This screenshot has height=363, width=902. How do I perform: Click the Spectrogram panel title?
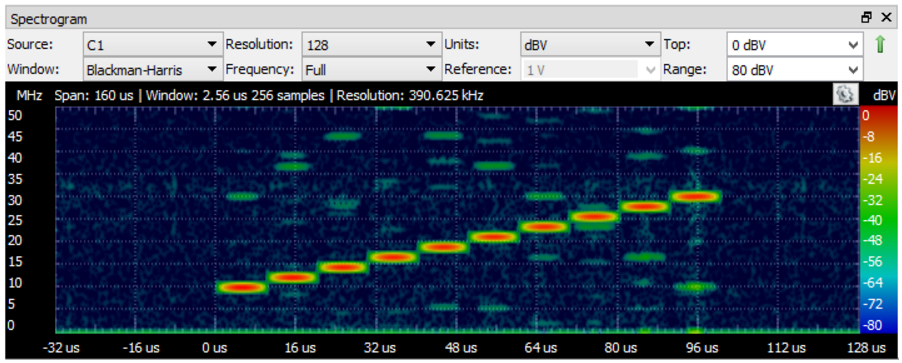pyautogui.click(x=49, y=19)
